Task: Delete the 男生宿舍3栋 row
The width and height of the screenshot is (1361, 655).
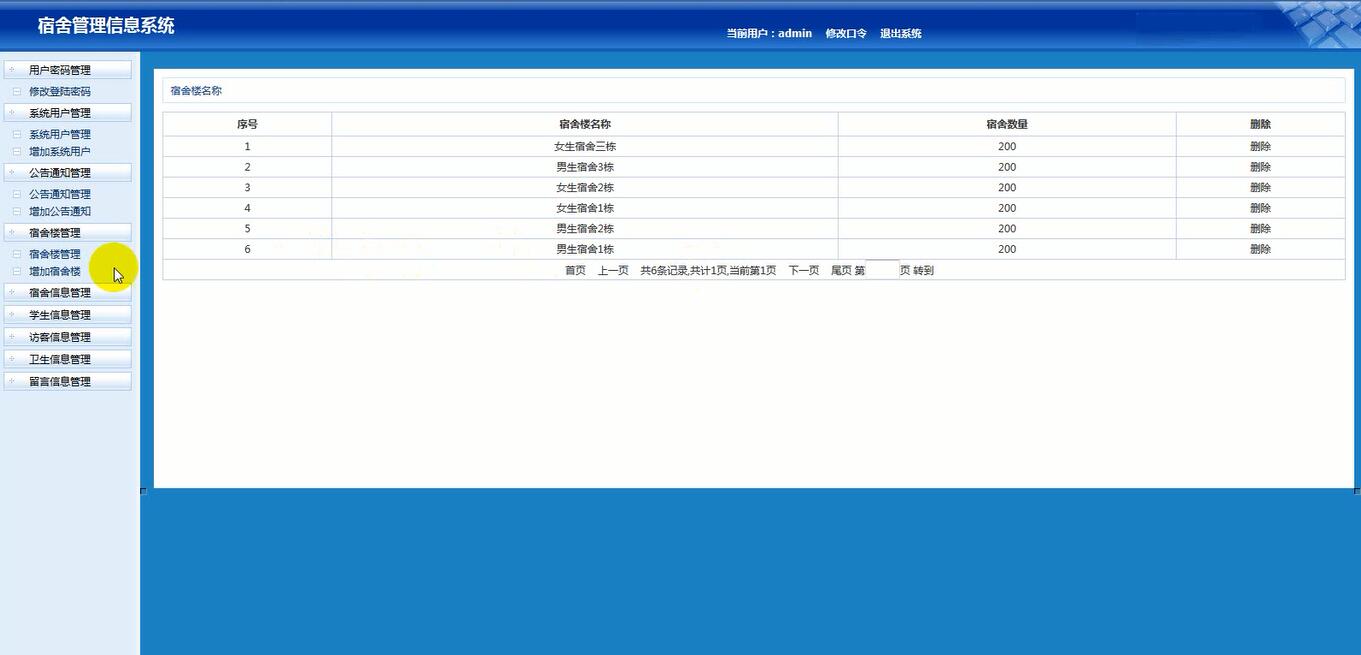Action: point(1260,167)
